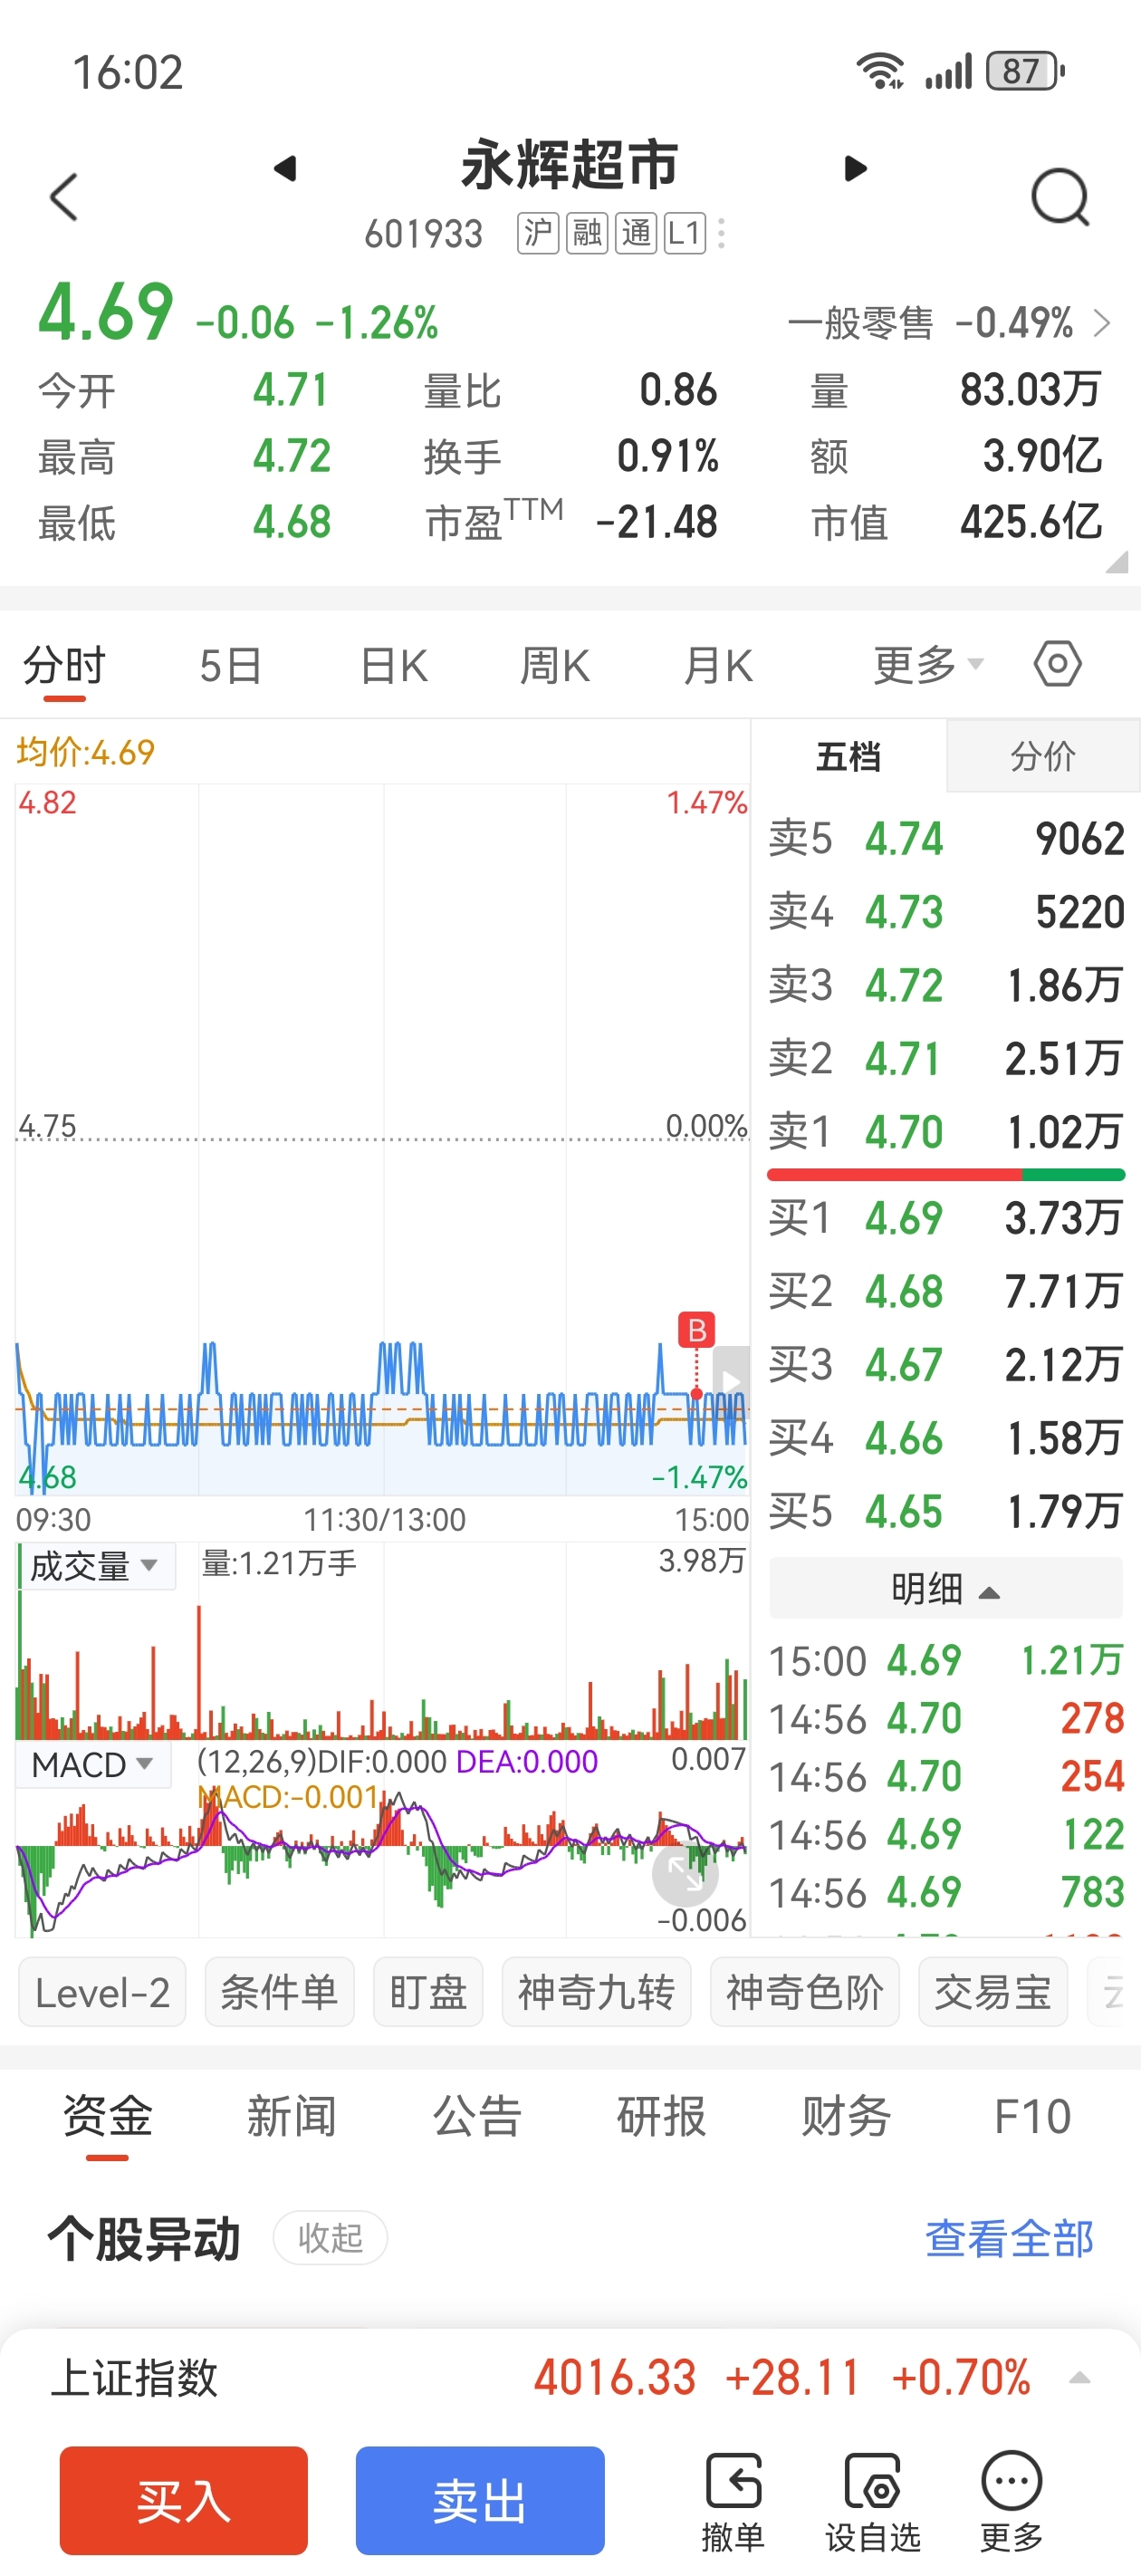
Task: Select the 分时 chart tab
Action: tap(64, 665)
